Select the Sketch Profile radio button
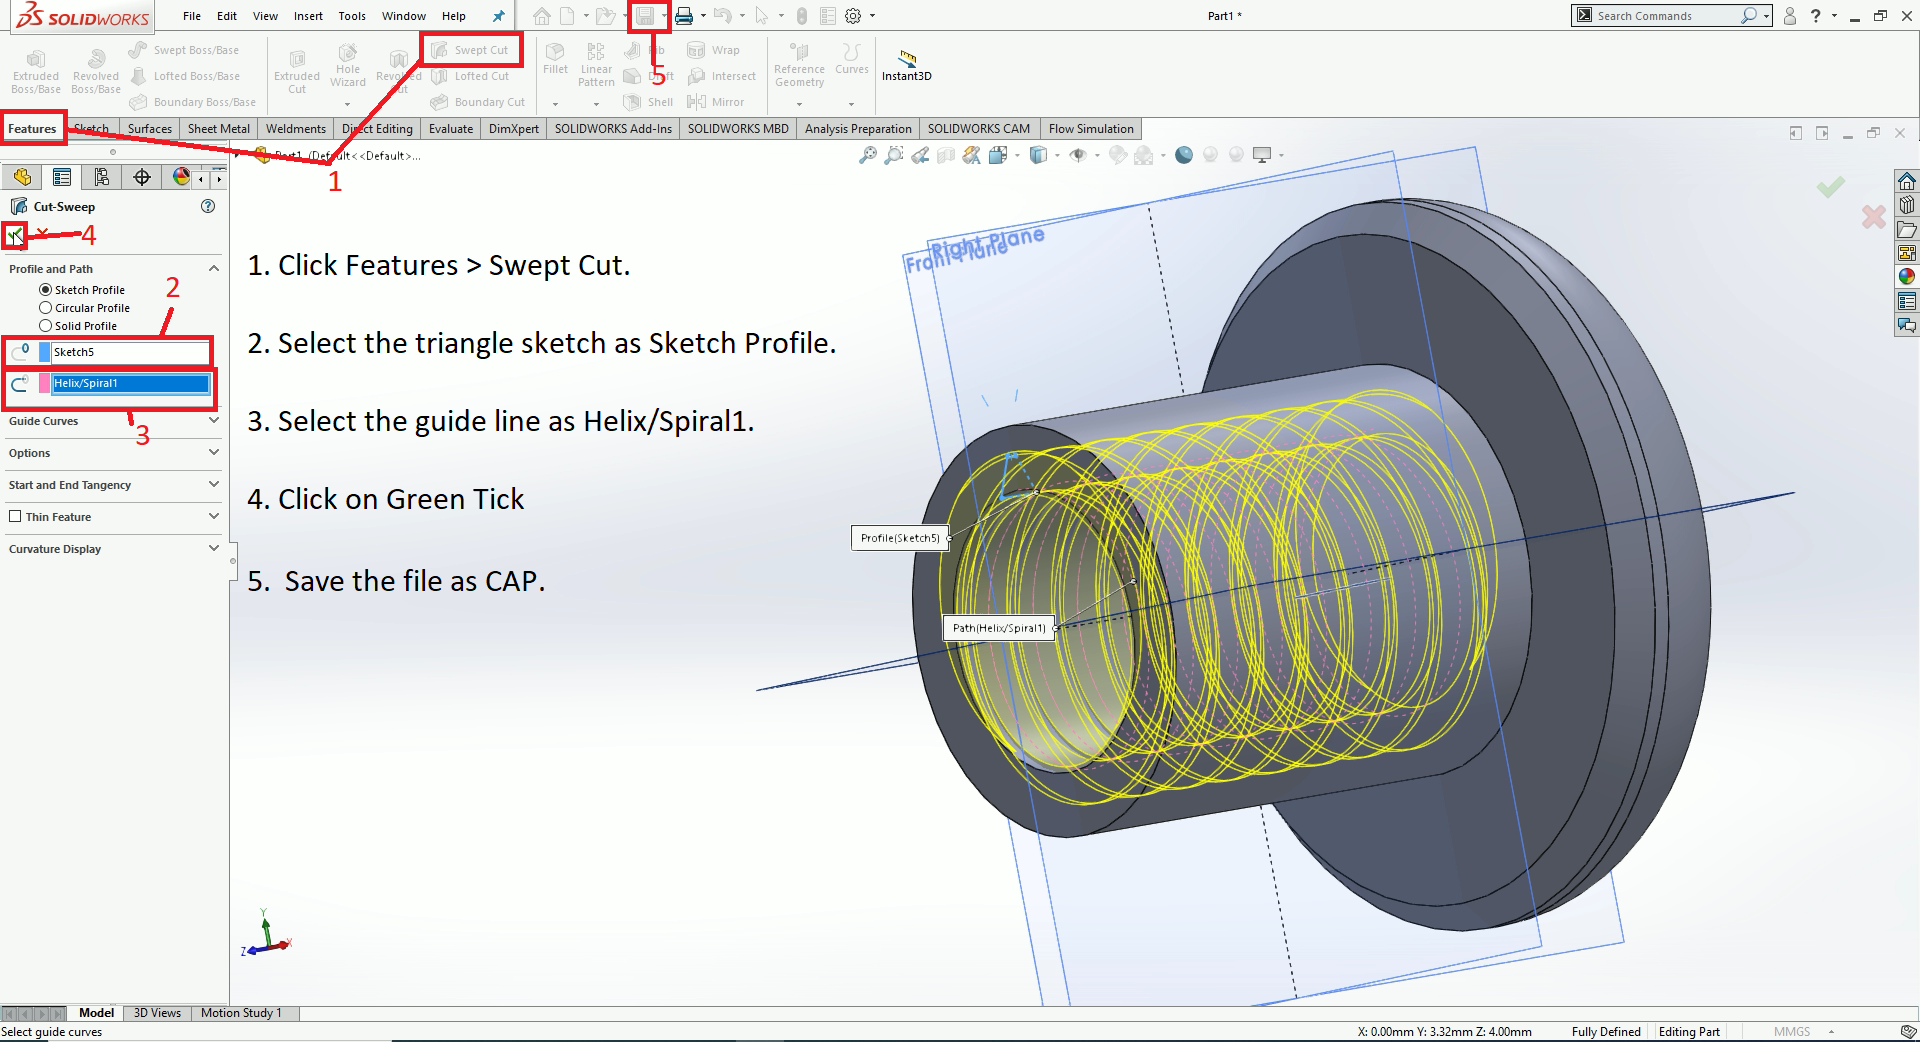 [x=45, y=290]
